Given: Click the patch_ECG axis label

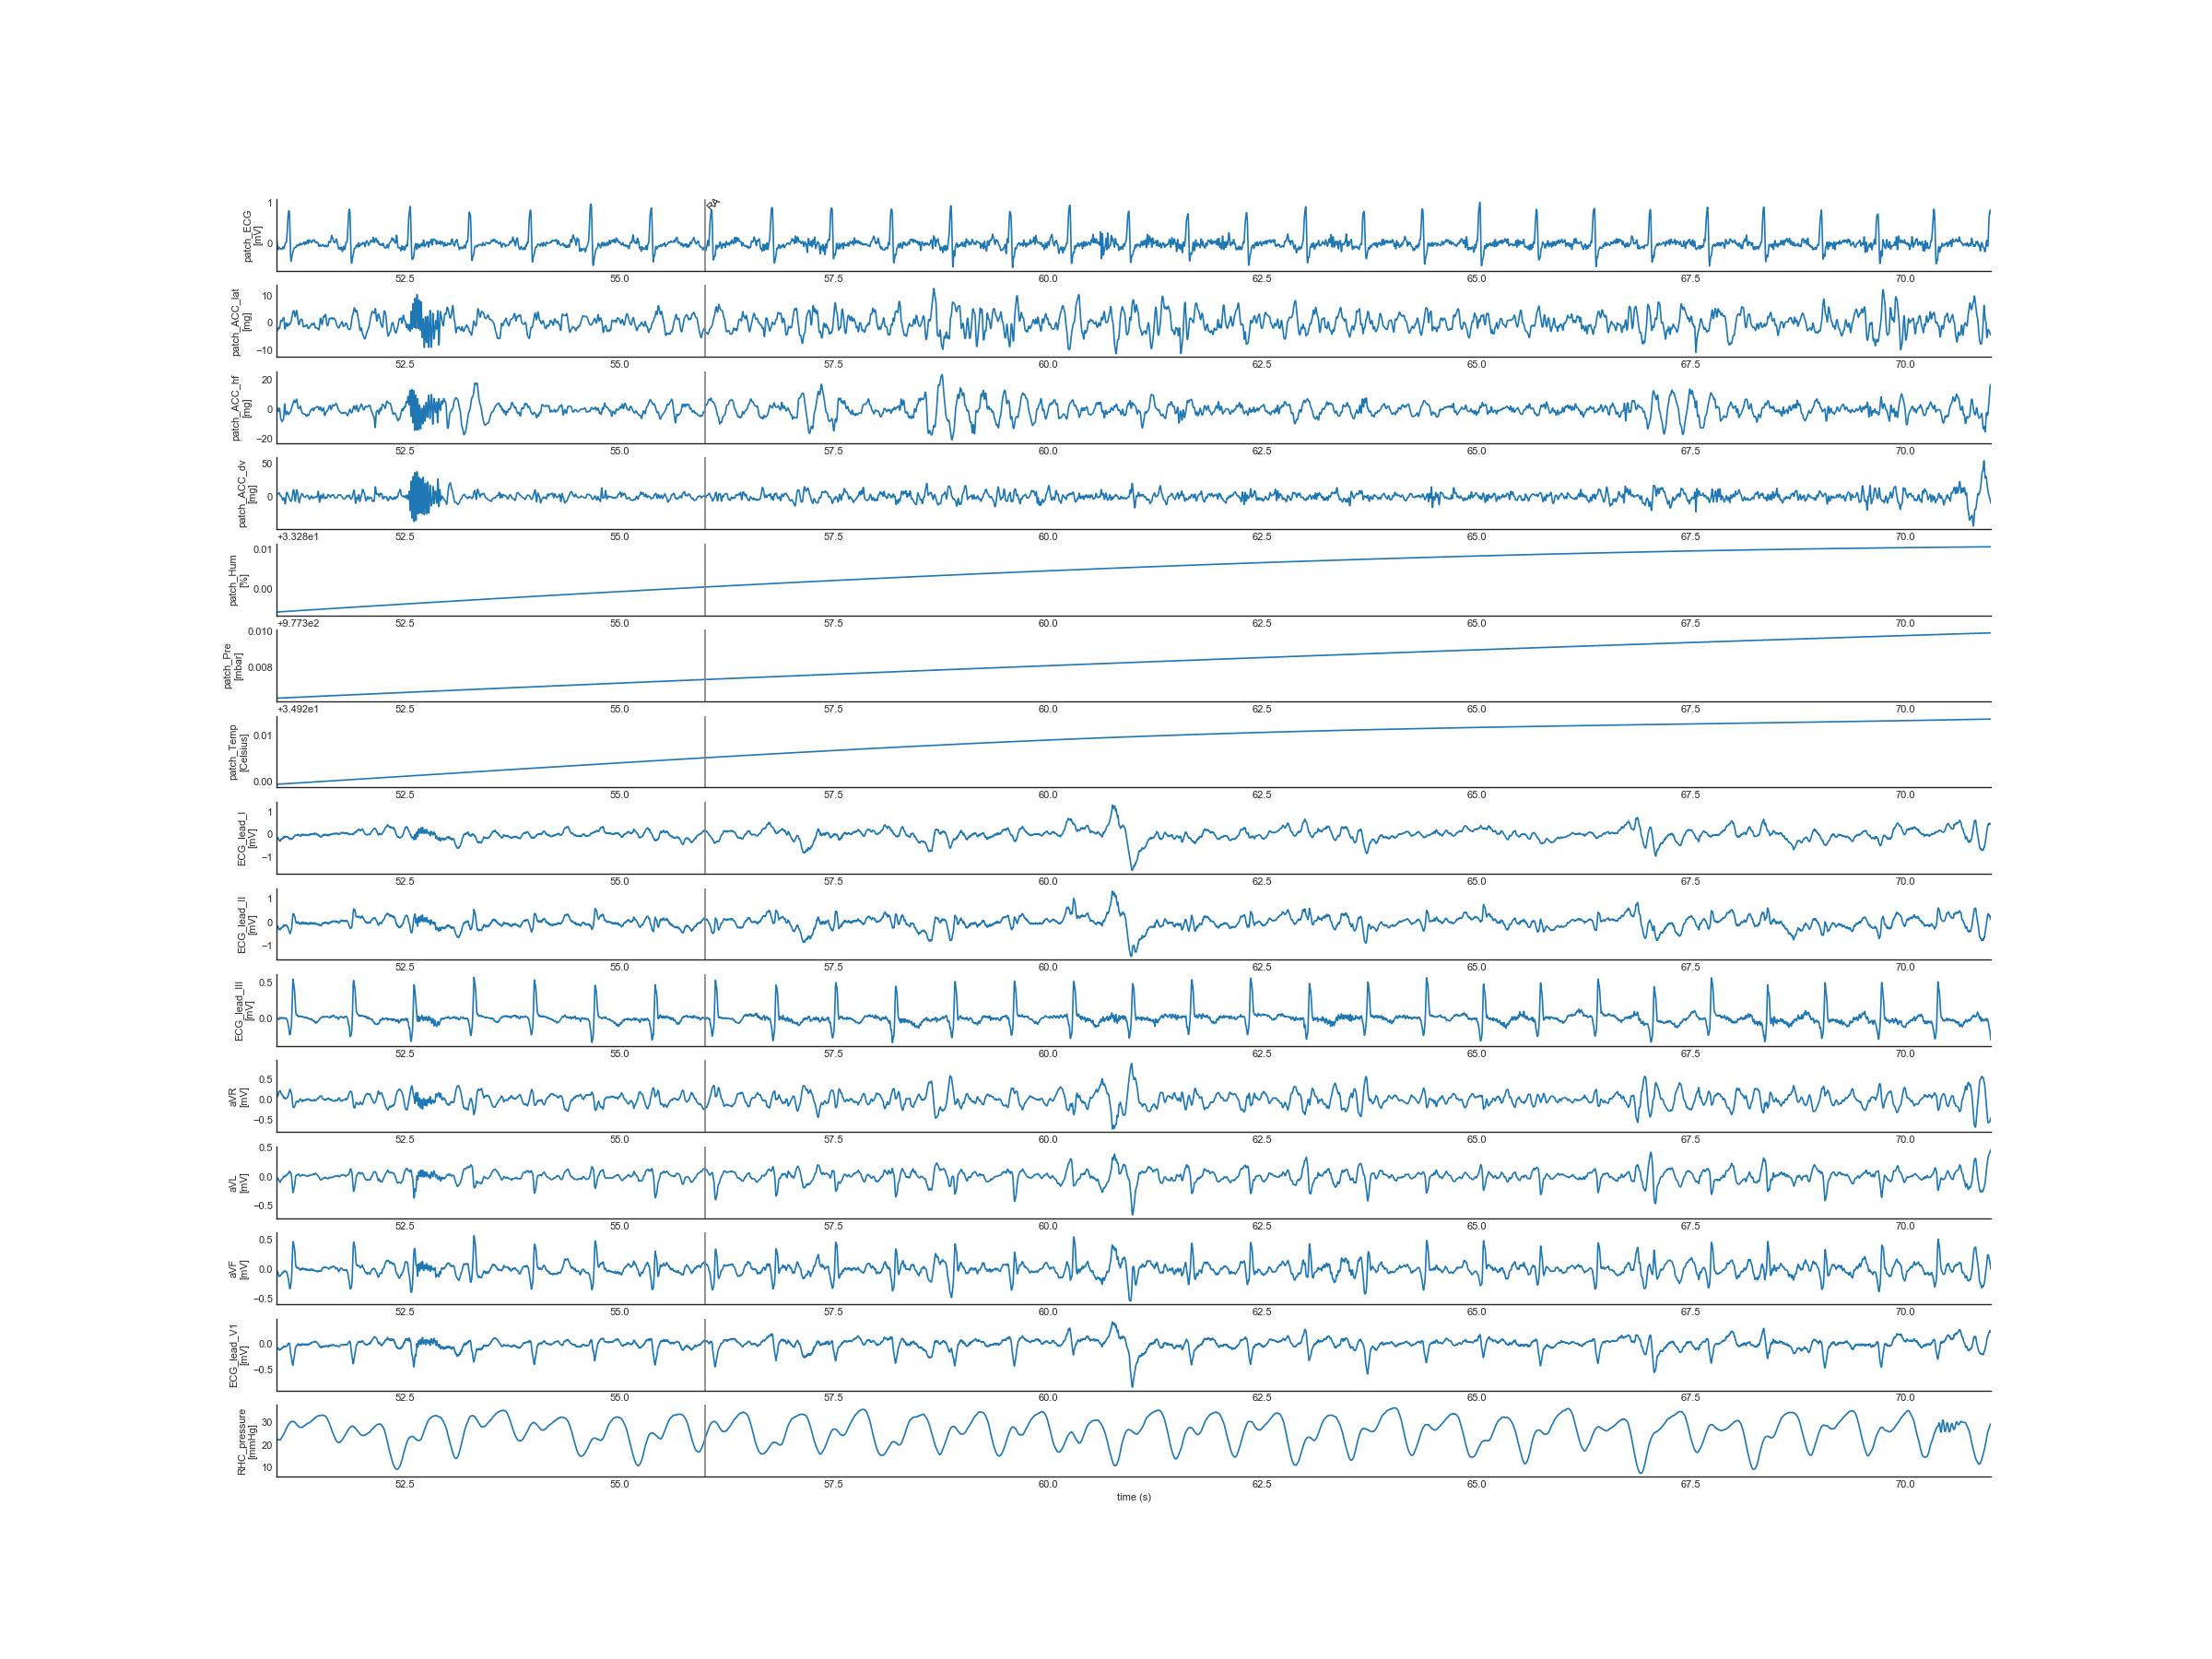Looking at the screenshot, I should [x=252, y=236].
